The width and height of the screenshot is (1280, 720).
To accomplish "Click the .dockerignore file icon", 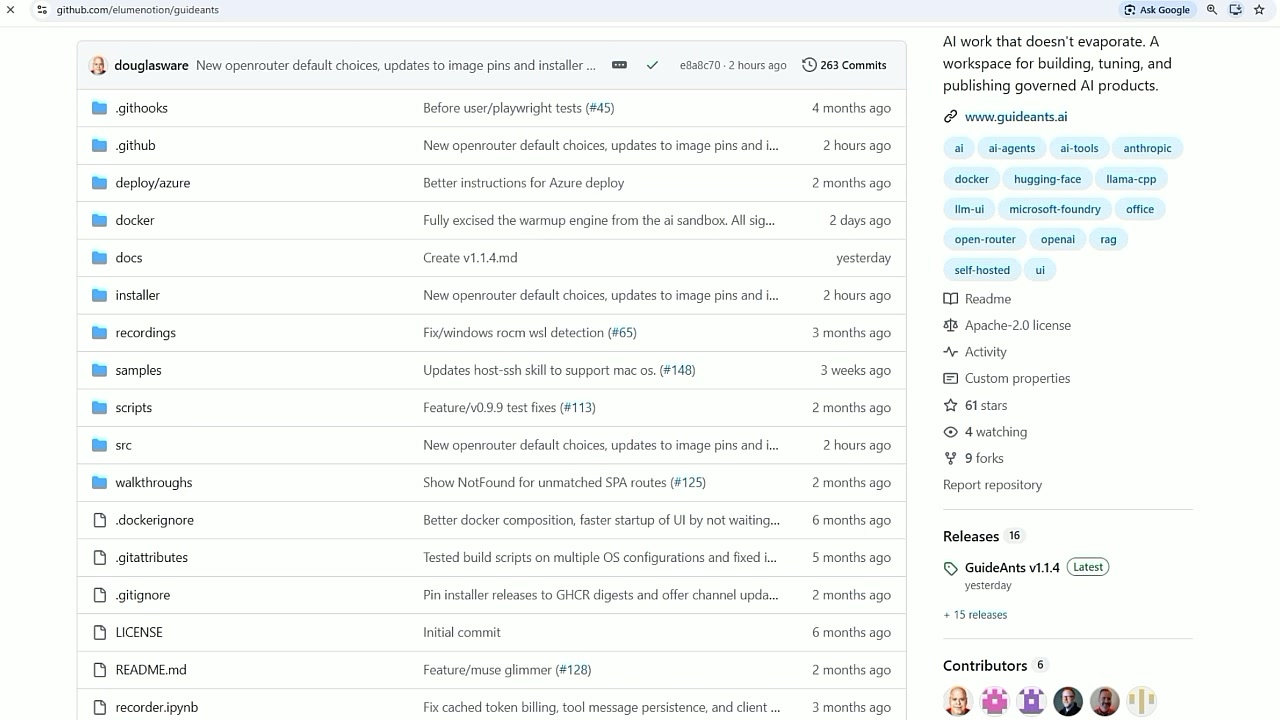I will 99,520.
